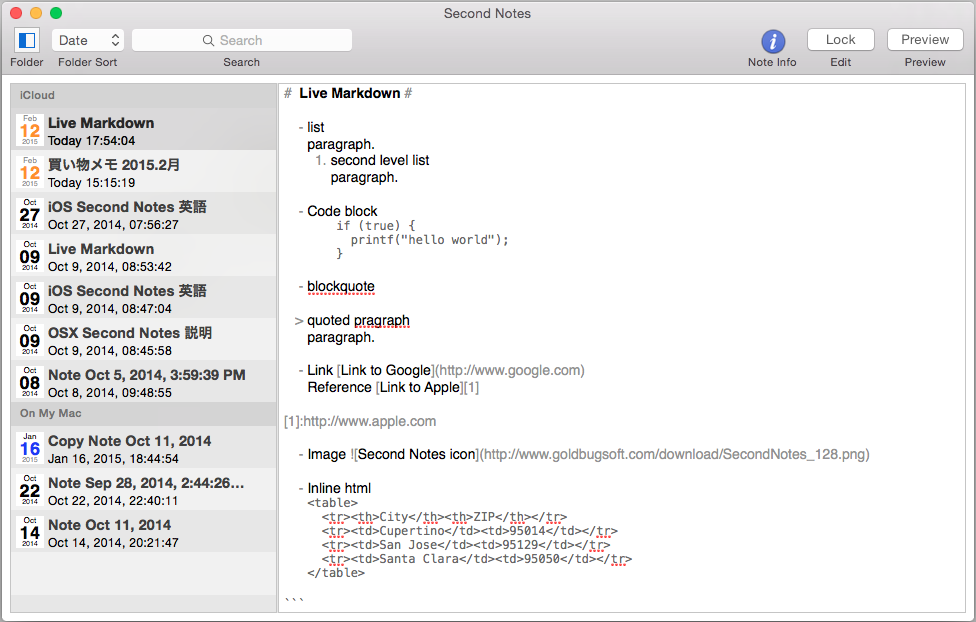Click the 'blockquote' list item text
This screenshot has width=976, height=622.
coord(340,286)
